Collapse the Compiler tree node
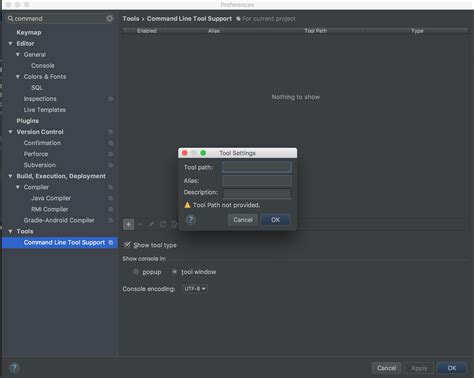Image resolution: width=474 pixels, height=378 pixels. pyautogui.click(x=18, y=187)
